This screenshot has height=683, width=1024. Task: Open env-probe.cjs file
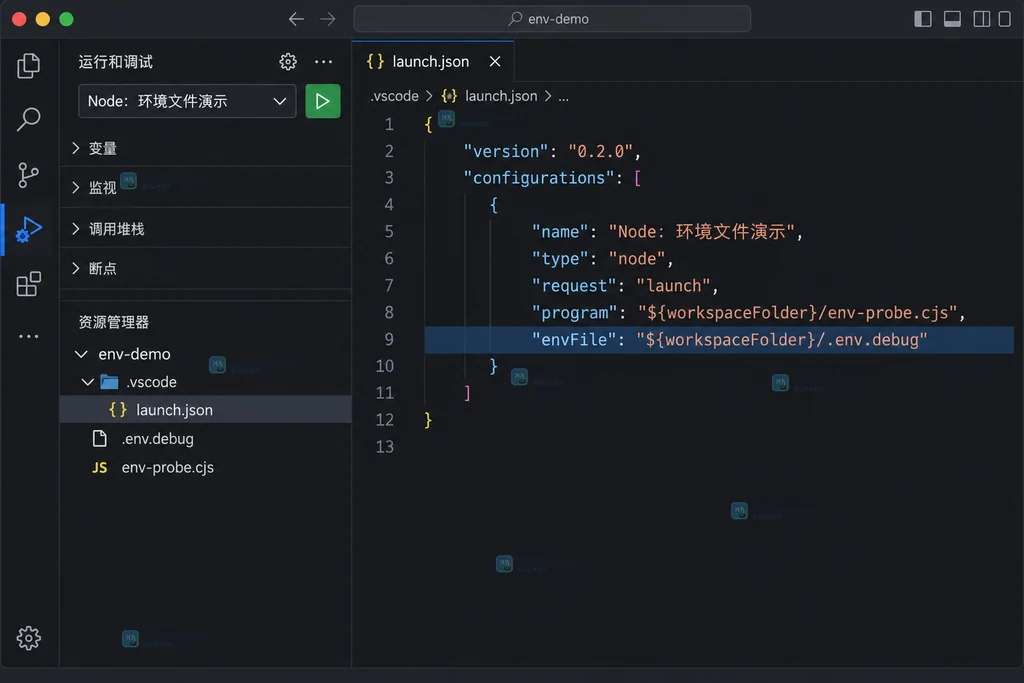point(205,468)
